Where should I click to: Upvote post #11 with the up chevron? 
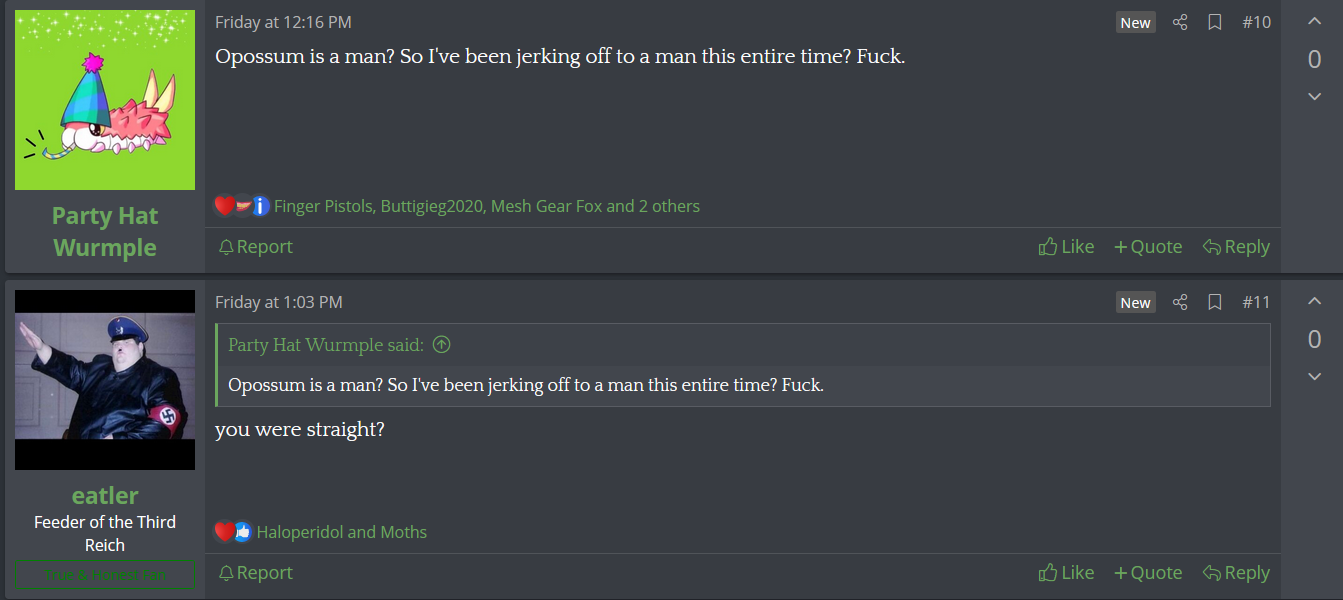(x=1314, y=302)
